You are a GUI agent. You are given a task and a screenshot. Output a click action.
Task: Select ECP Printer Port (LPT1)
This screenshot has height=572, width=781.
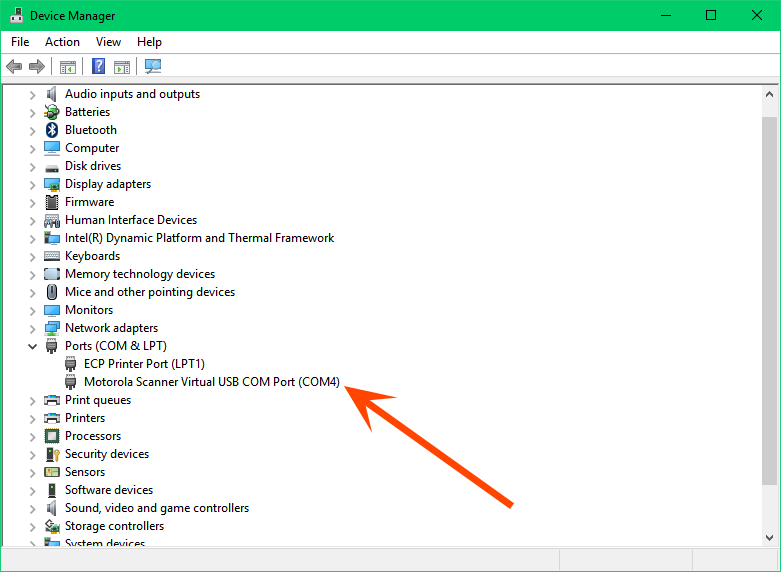coord(144,364)
